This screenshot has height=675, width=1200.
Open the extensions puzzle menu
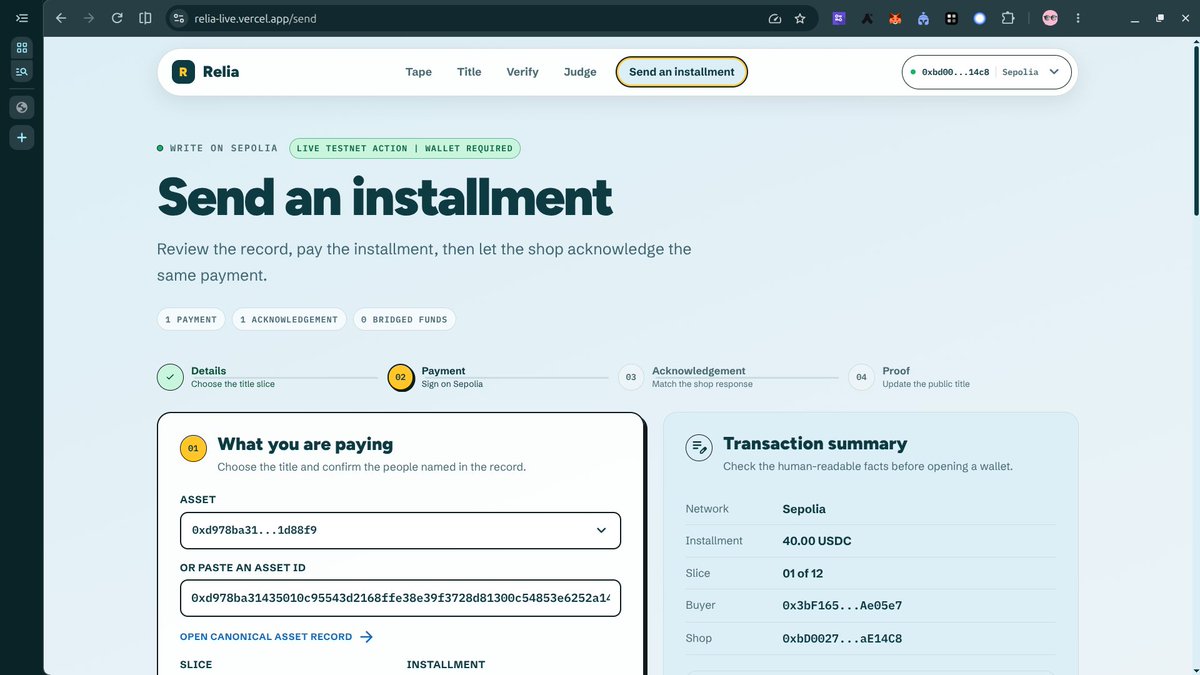pyautogui.click(x=1008, y=18)
